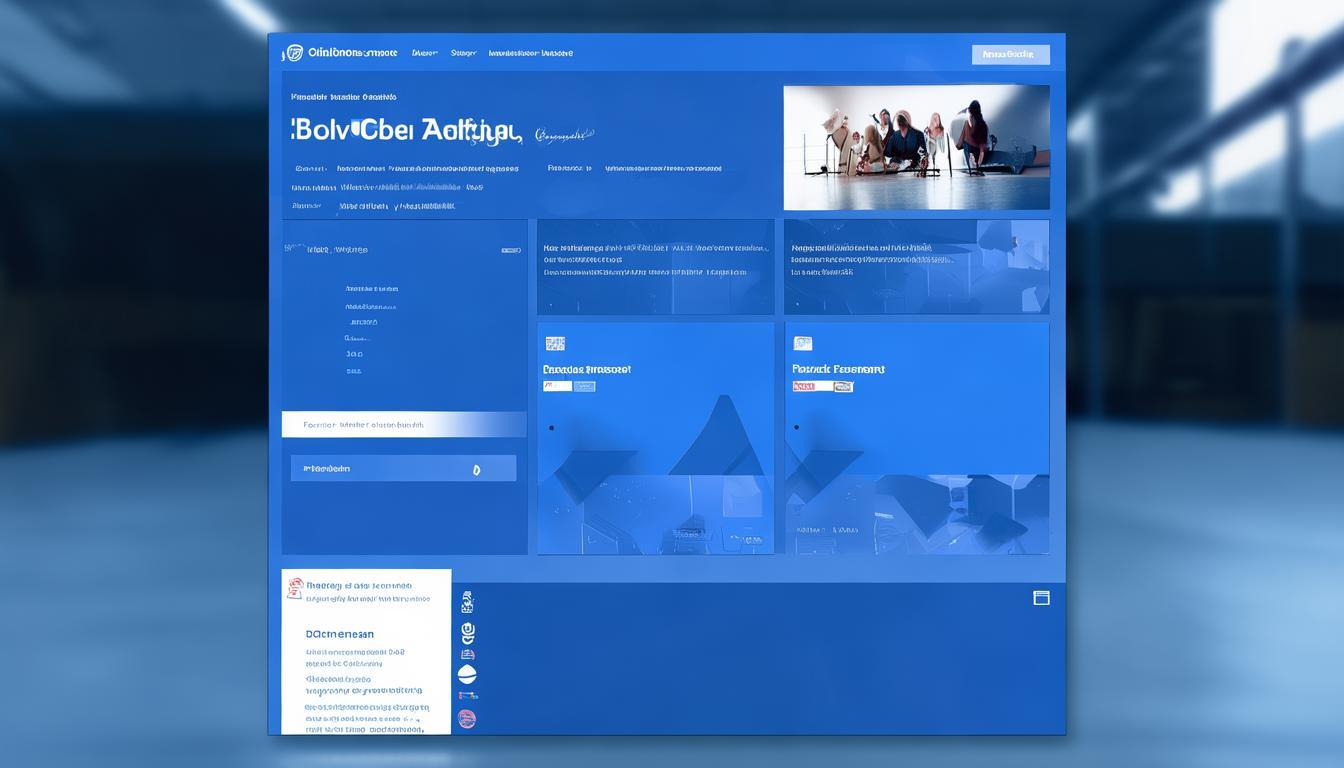
Task: Click the group photo thumbnail at top right
Action: point(916,147)
